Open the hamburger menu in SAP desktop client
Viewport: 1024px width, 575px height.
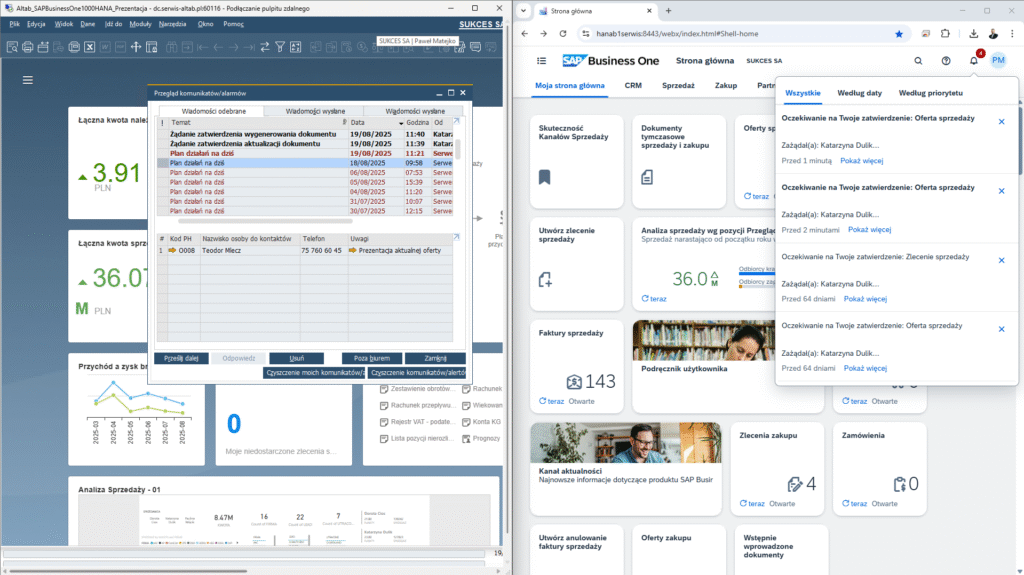click(x=27, y=80)
